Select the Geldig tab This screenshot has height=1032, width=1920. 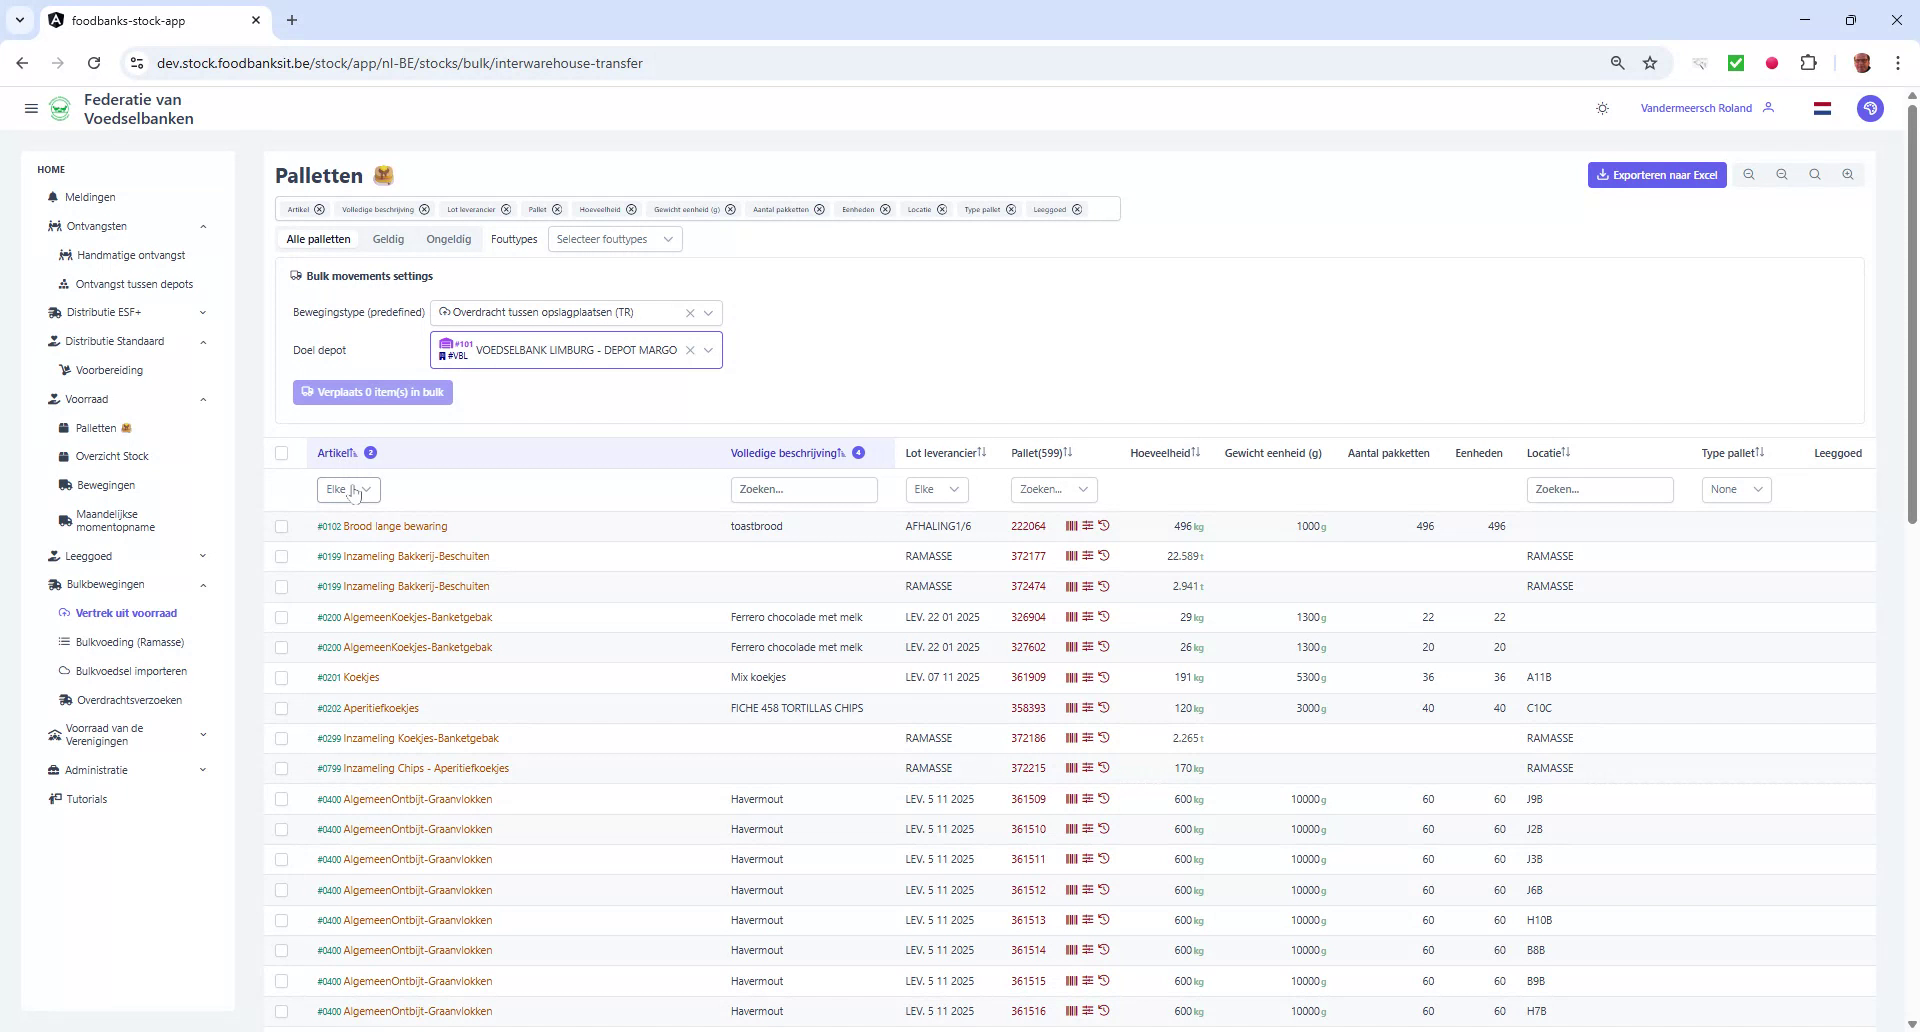click(388, 239)
